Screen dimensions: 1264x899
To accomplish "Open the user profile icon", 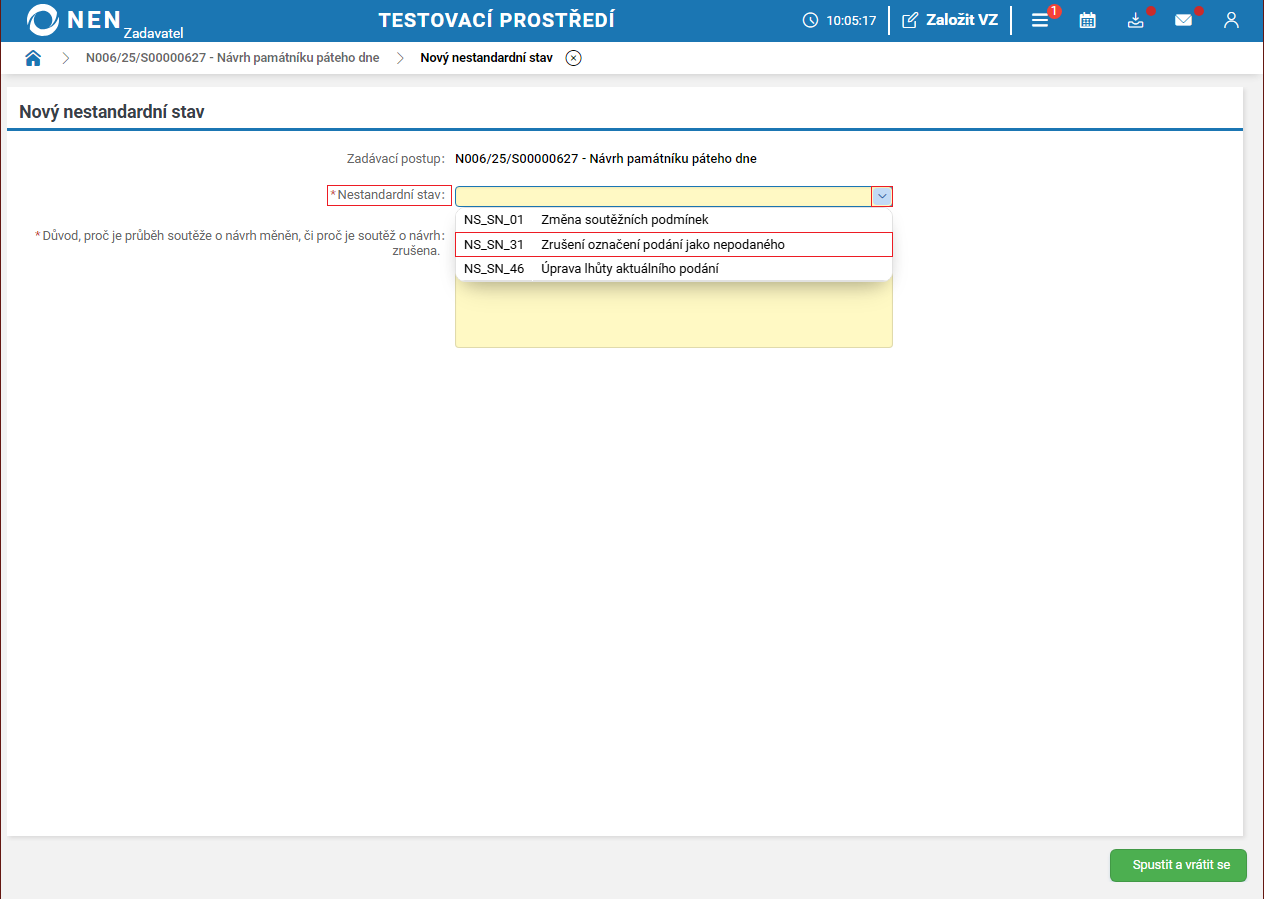I will [1231, 20].
